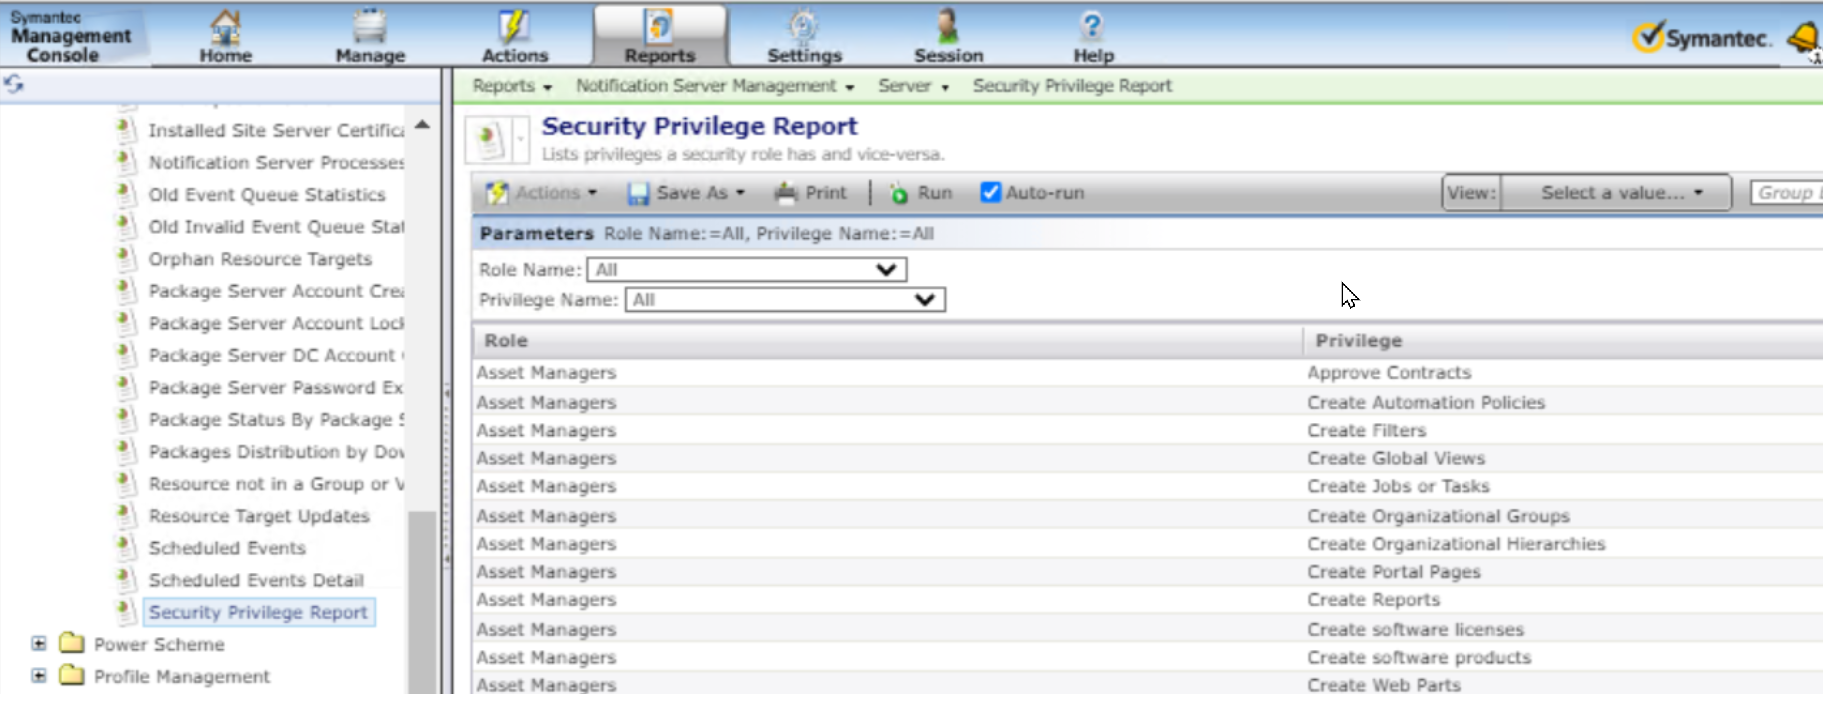Image resolution: width=1823 pixels, height=703 pixels.
Task: Select the Create Portal Pages cell
Action: click(1394, 572)
